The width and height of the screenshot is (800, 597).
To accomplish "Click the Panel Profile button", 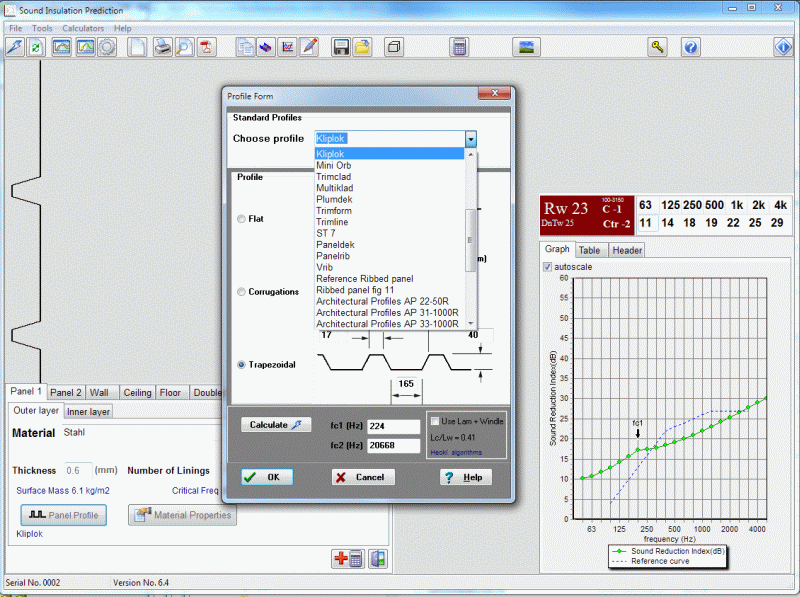I will point(64,515).
